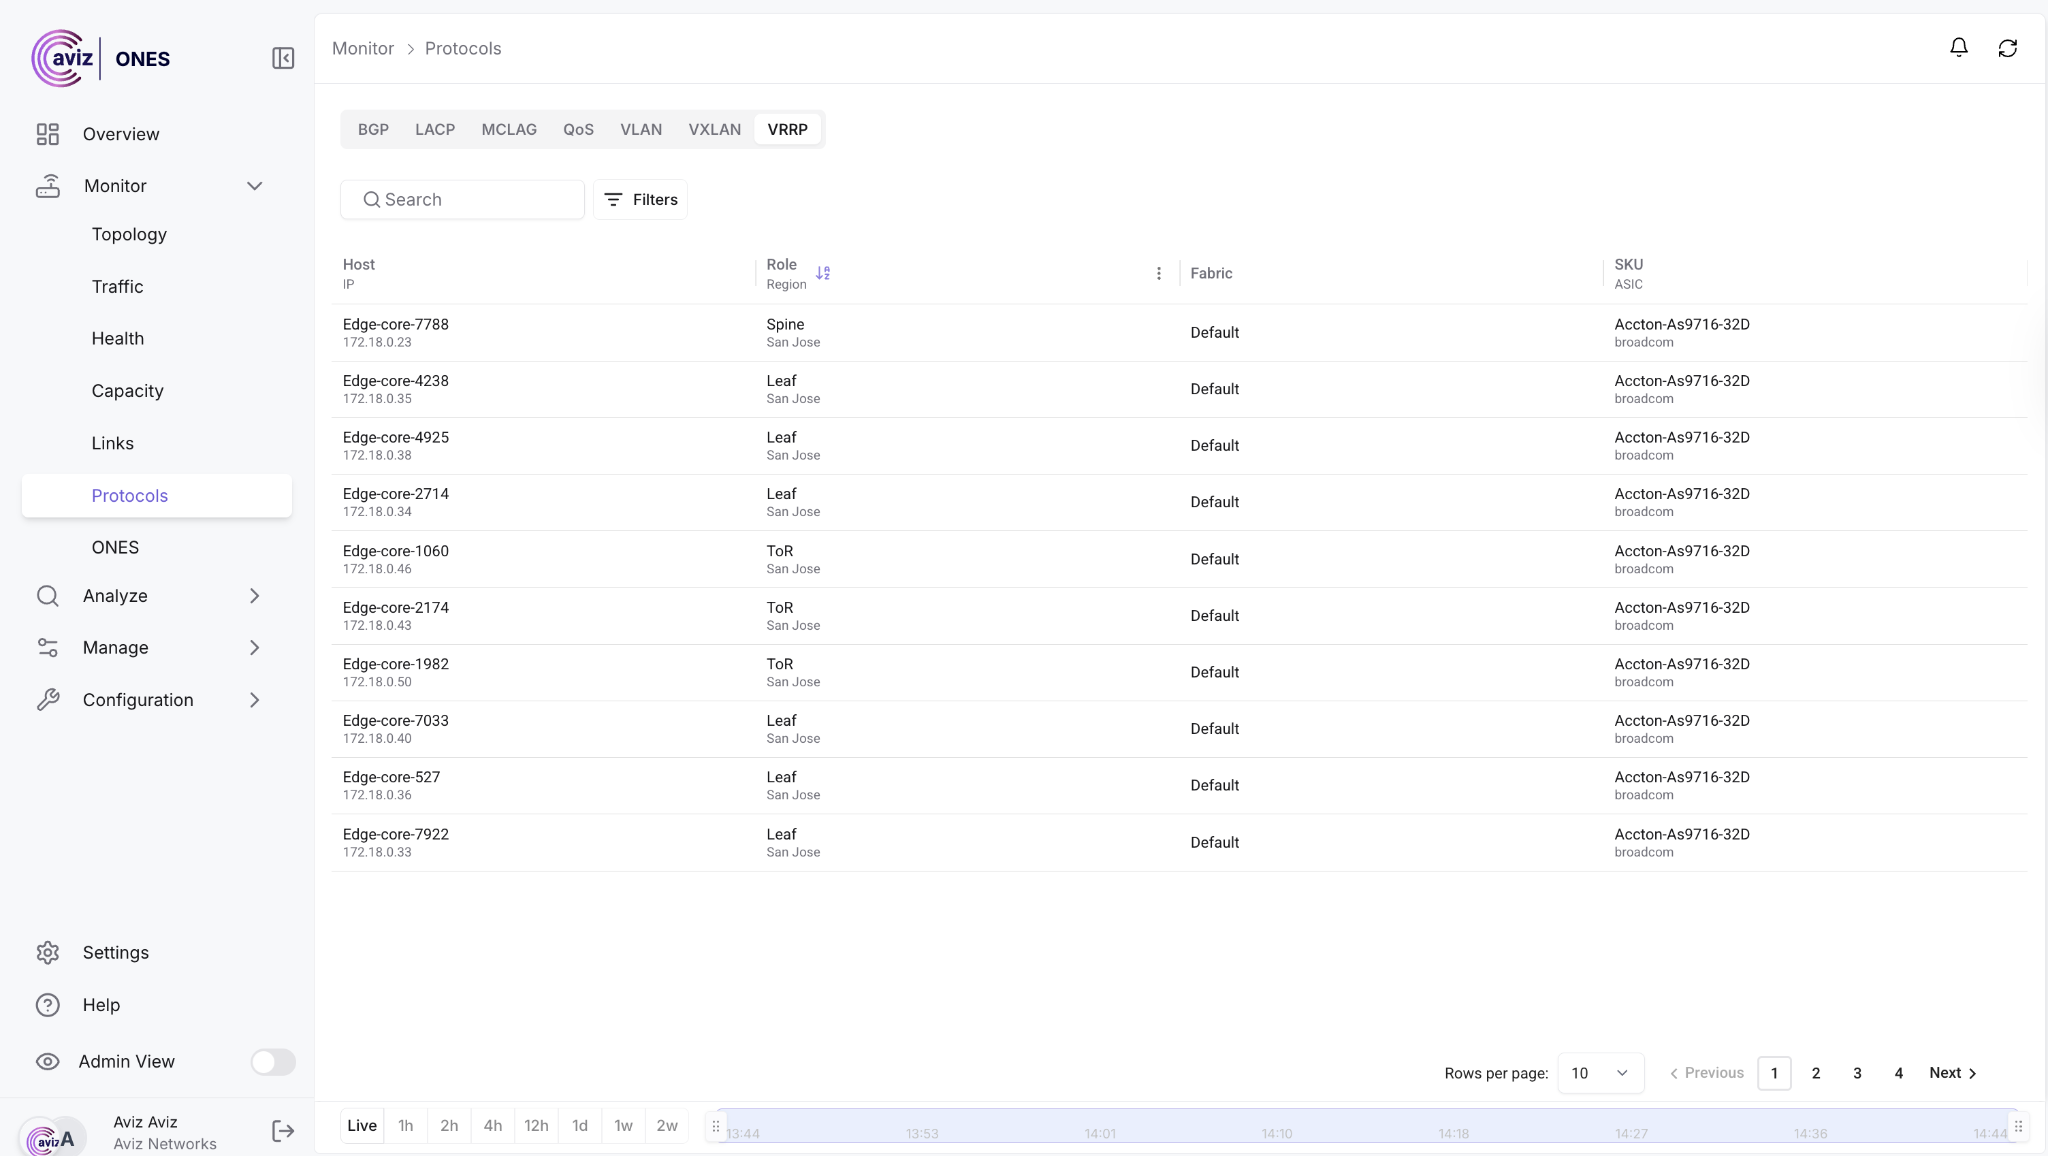Switch to the VXLAN tab
Image resolution: width=2048 pixels, height=1156 pixels.
(714, 130)
